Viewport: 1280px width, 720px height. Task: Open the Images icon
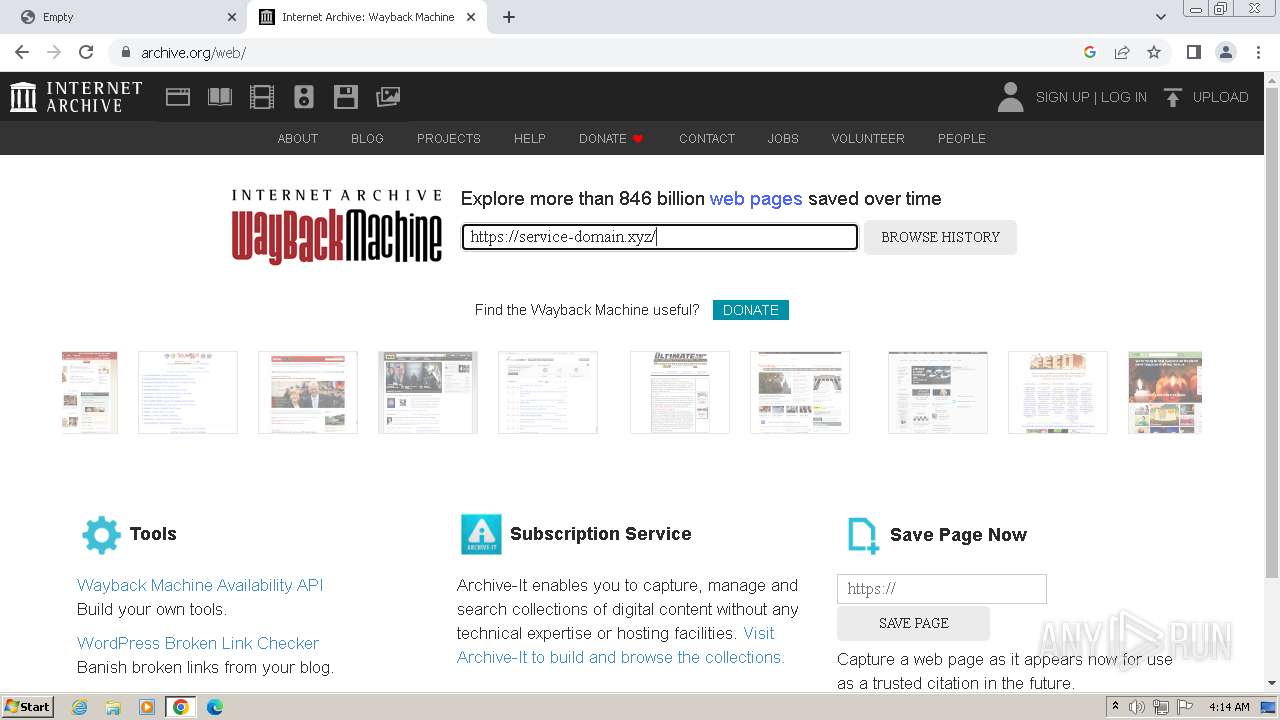coord(388,97)
